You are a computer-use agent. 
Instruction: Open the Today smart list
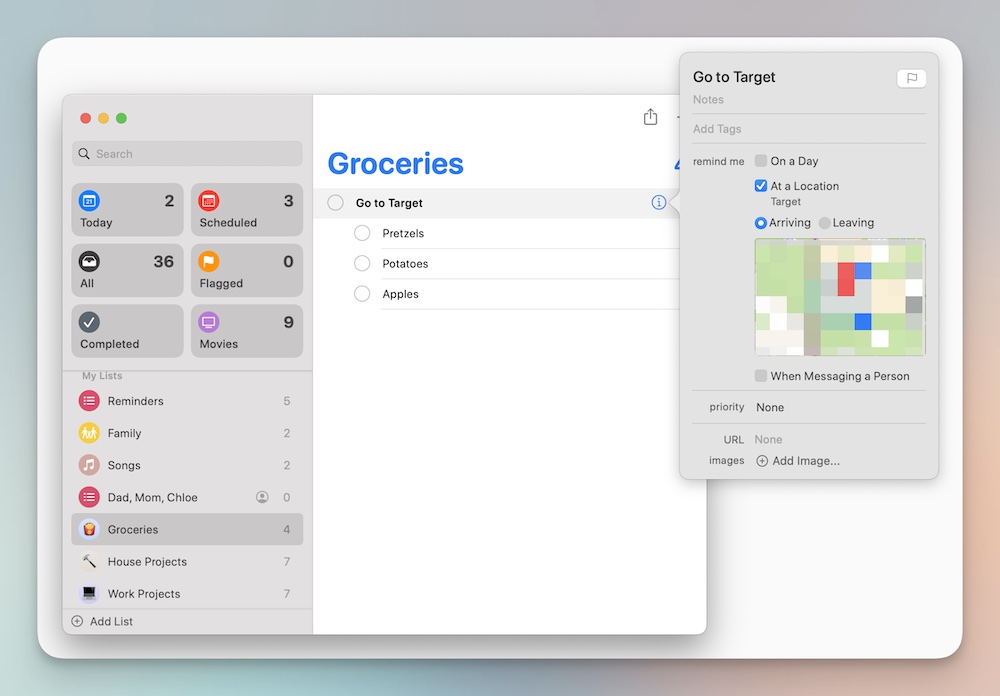click(128, 210)
